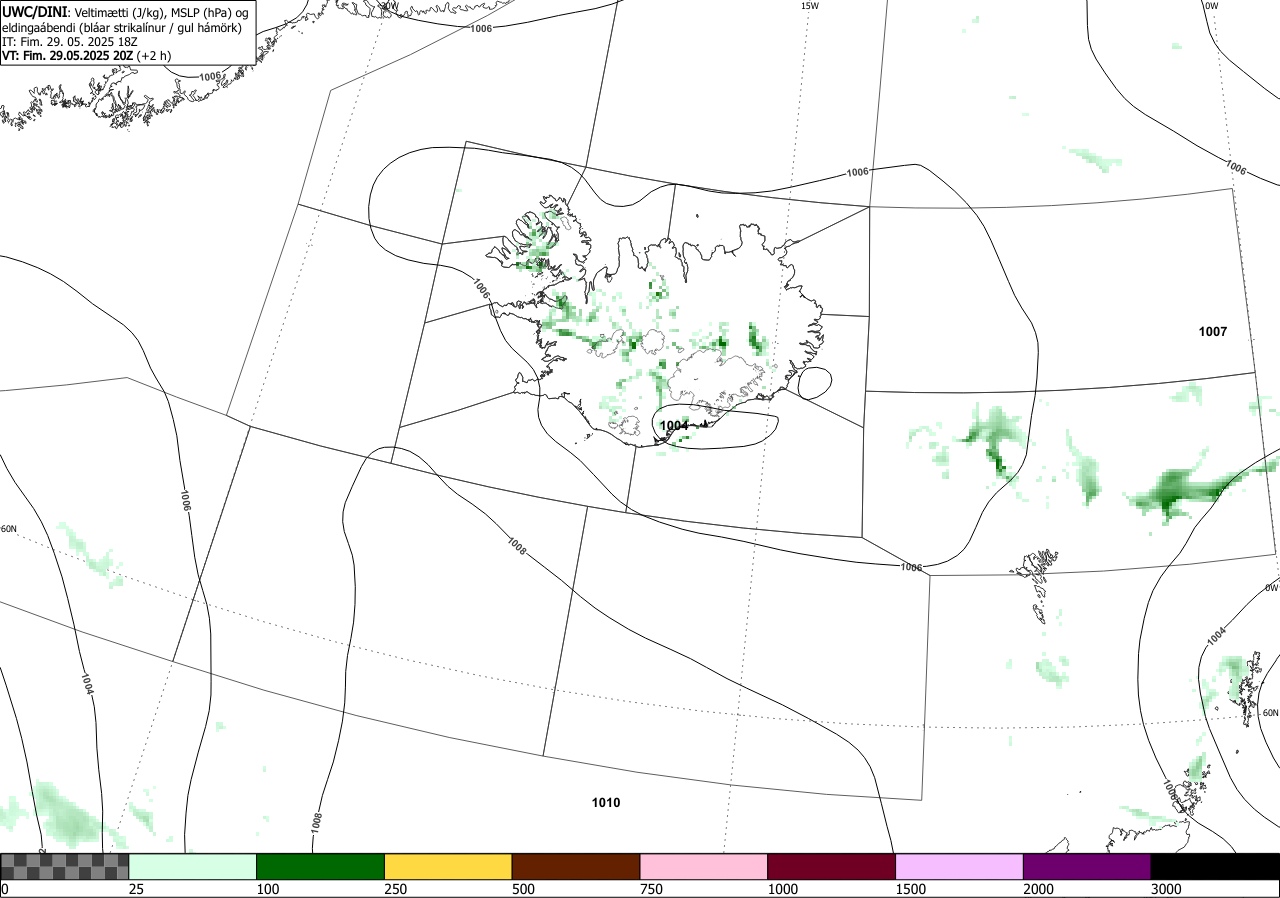Viewport: 1280px width, 898px height.
Task: Click the light lilac 1500–2000 legend swatch
Action: click(960, 866)
